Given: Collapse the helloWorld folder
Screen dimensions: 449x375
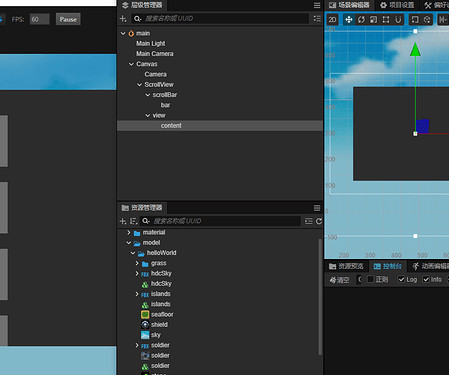Looking at the screenshot, I should coord(133,253).
